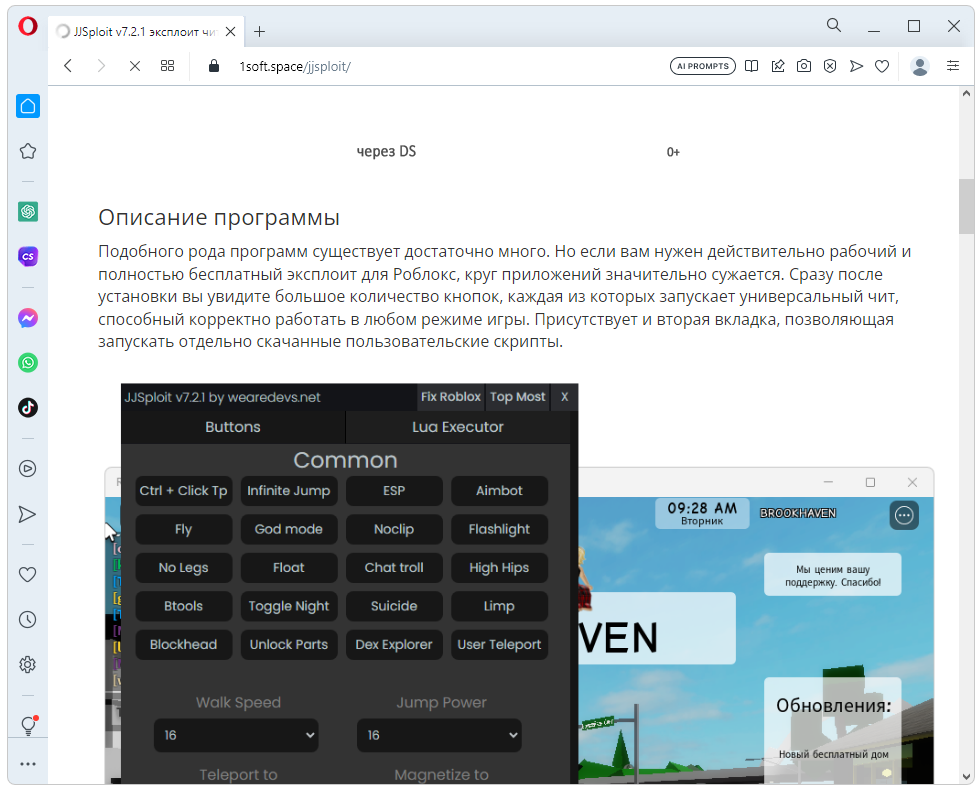The image size is (980, 788).
Task: Click the vertical scrollbar thumb
Action: [966, 206]
